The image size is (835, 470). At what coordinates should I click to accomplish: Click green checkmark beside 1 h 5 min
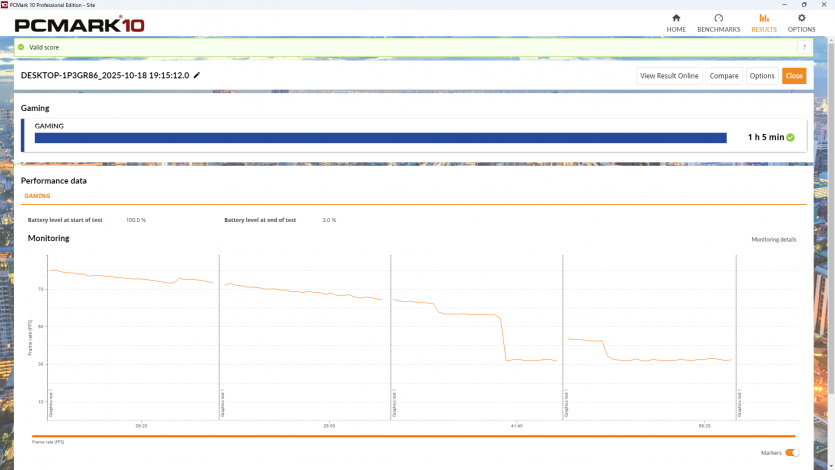(x=790, y=137)
